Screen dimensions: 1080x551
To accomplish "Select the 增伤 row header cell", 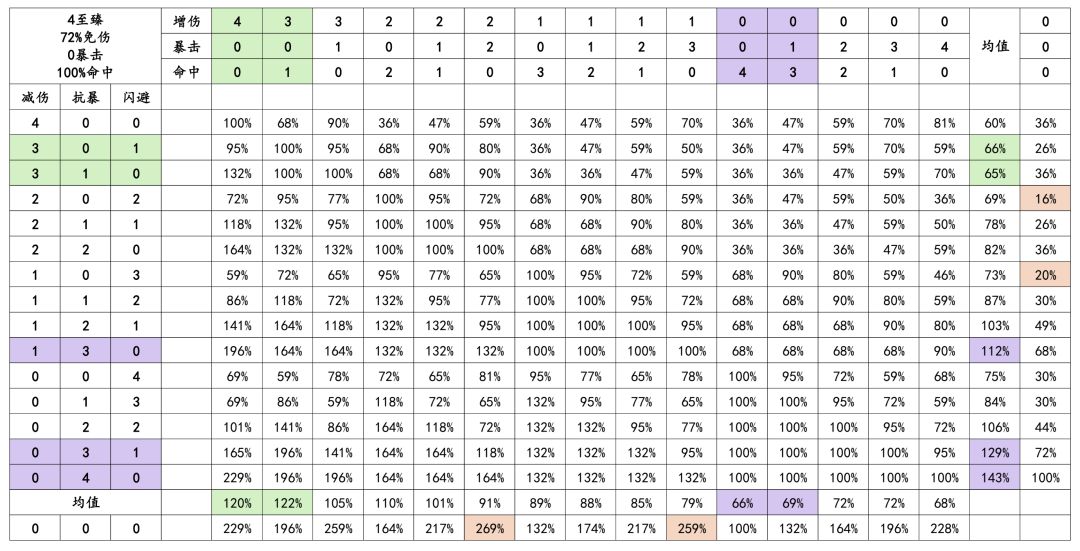I will [x=186, y=21].
